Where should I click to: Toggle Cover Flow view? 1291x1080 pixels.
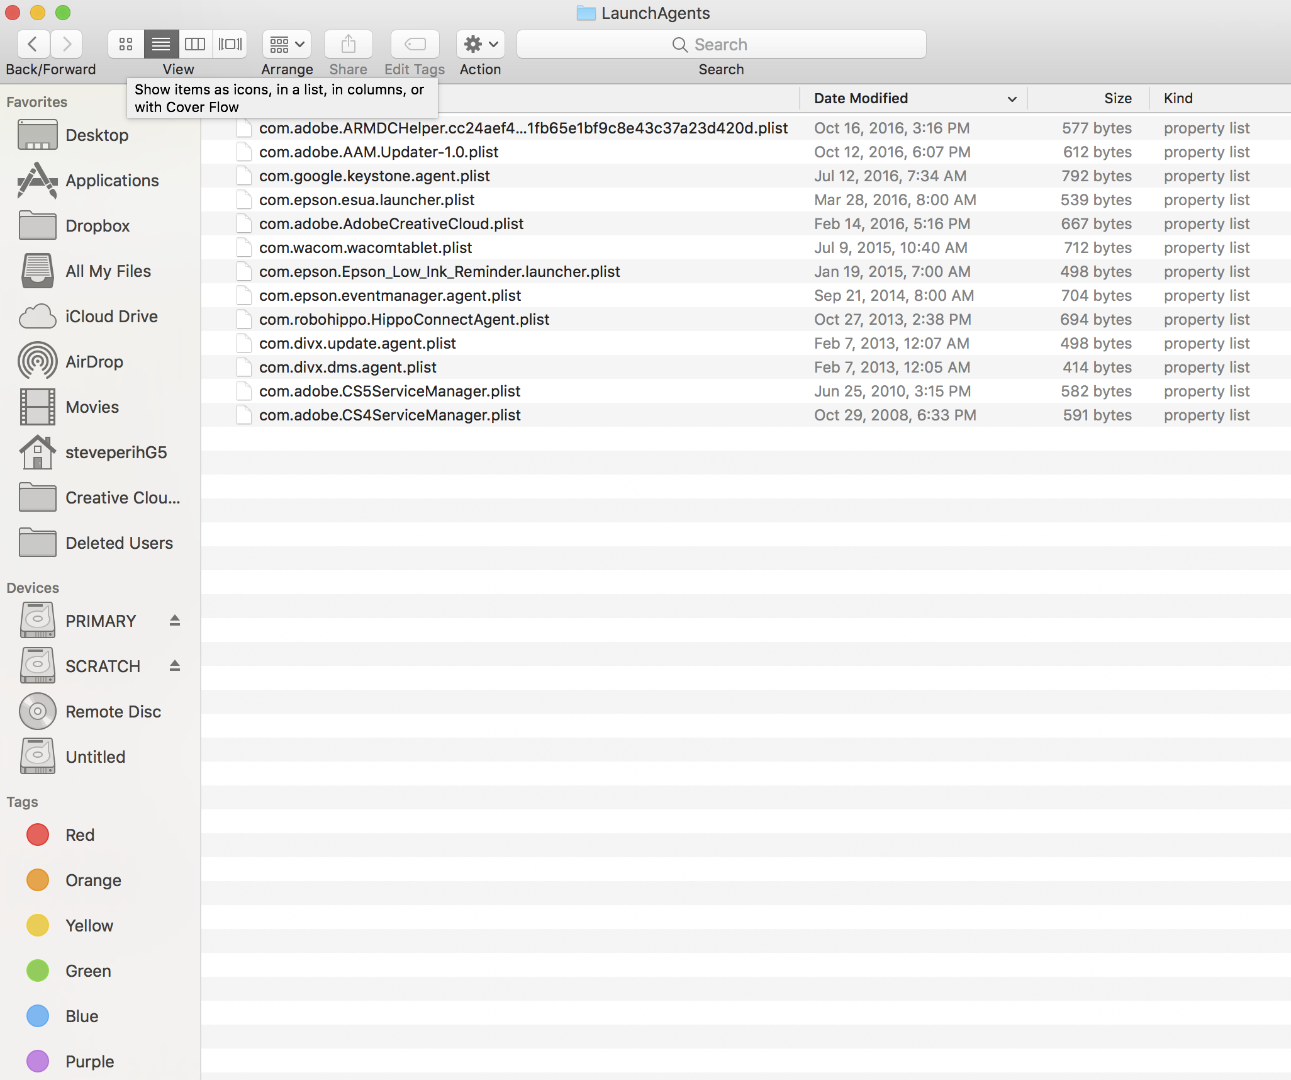click(229, 44)
